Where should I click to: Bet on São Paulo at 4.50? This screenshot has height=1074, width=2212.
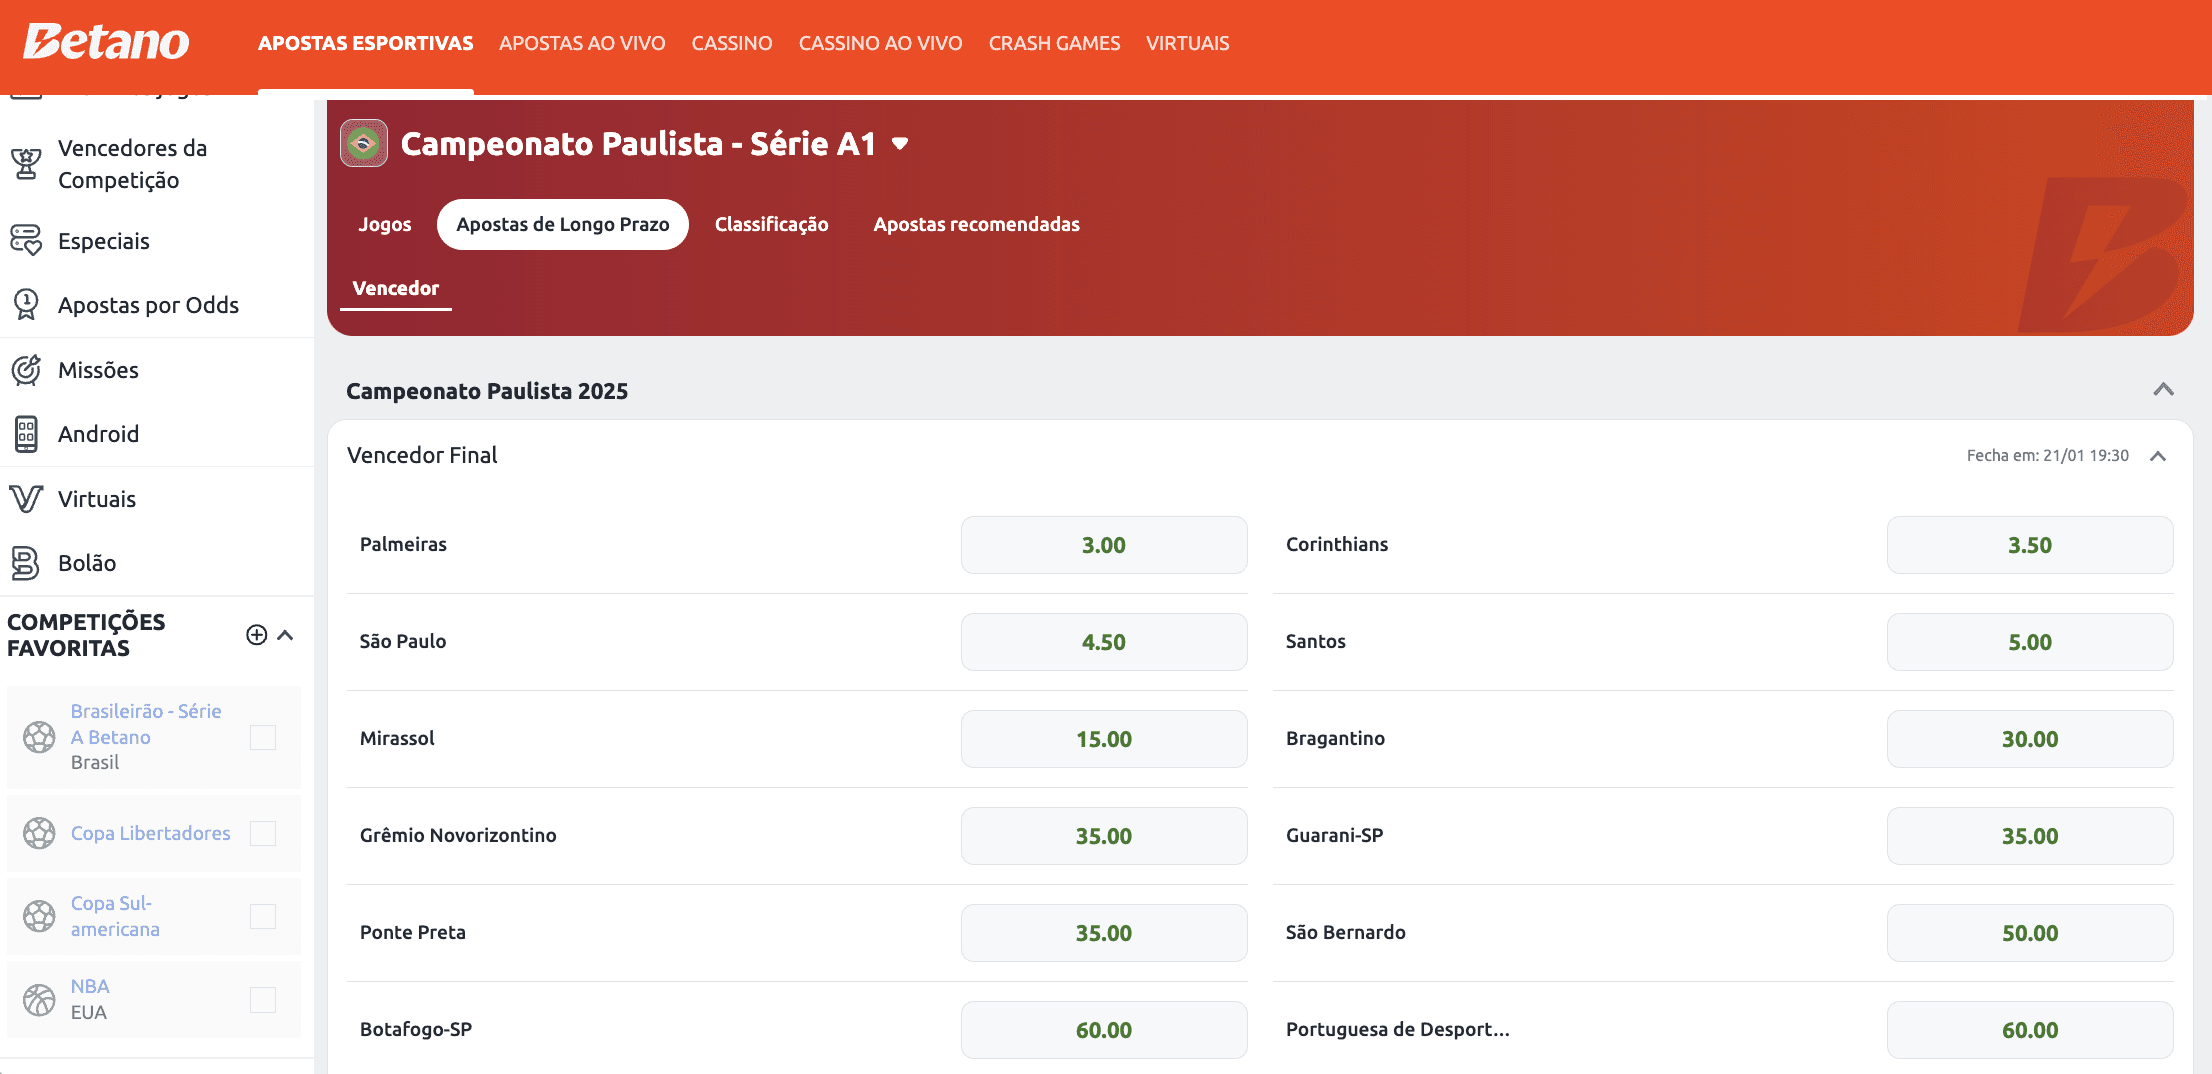(1104, 642)
